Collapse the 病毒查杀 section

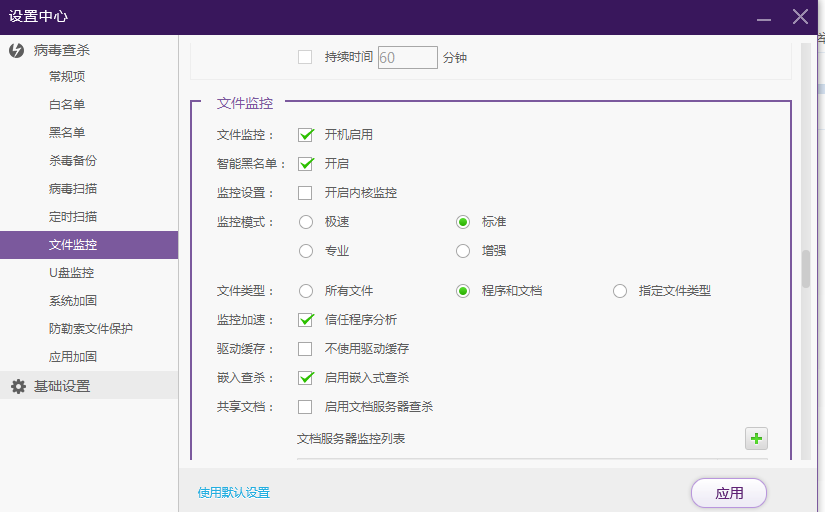62,50
